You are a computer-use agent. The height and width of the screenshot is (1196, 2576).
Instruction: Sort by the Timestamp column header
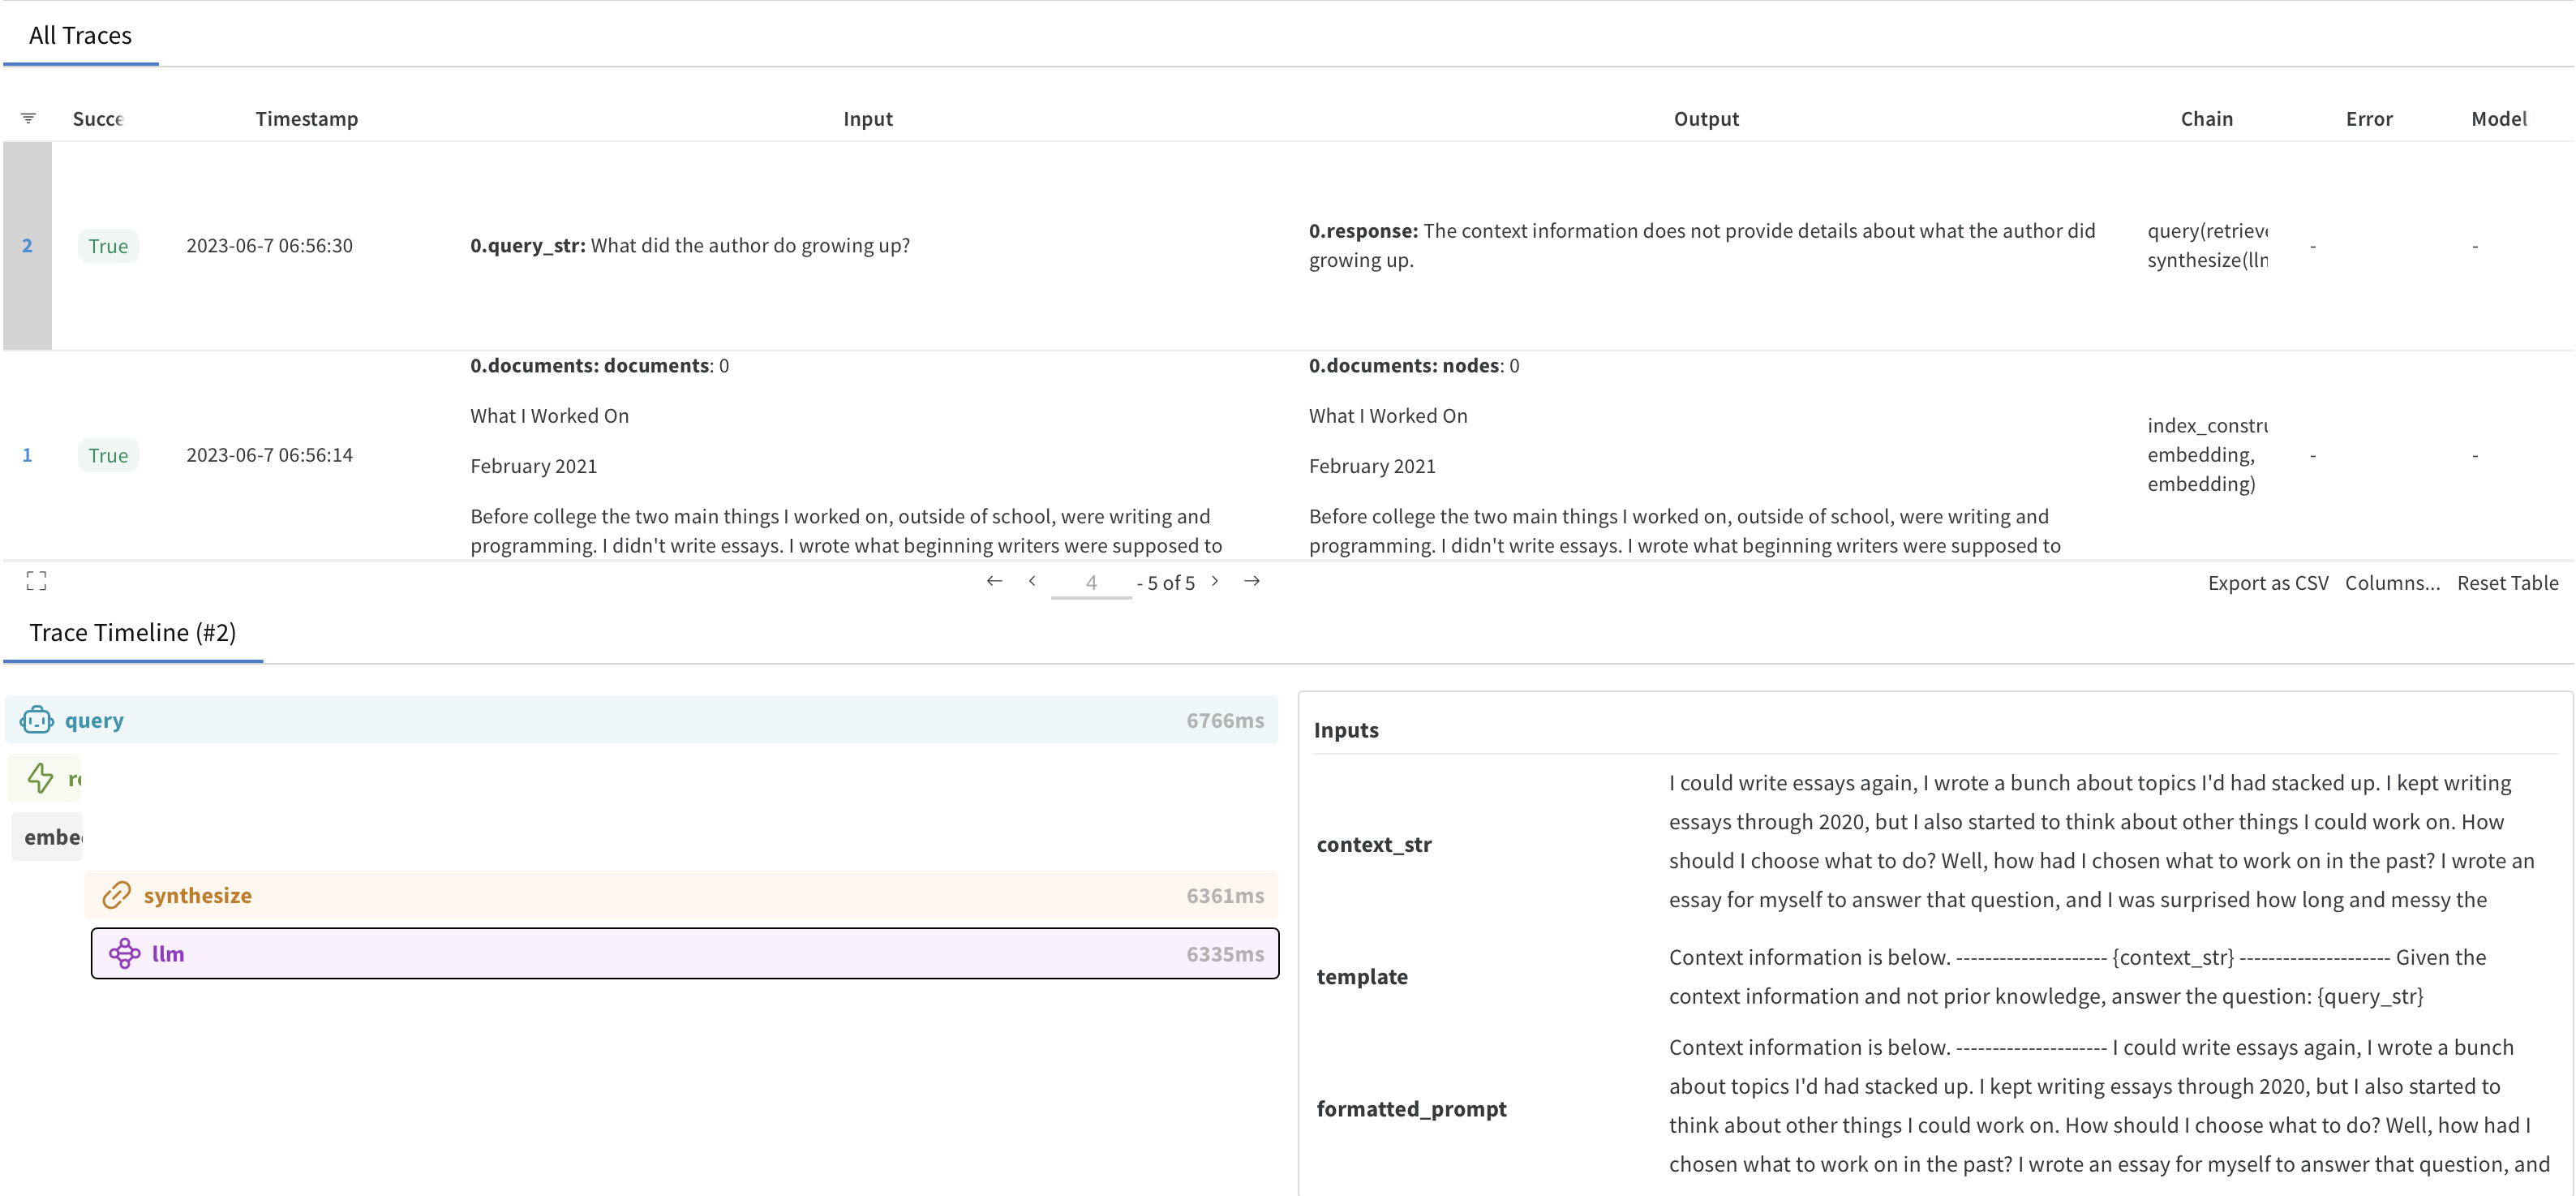coord(306,119)
